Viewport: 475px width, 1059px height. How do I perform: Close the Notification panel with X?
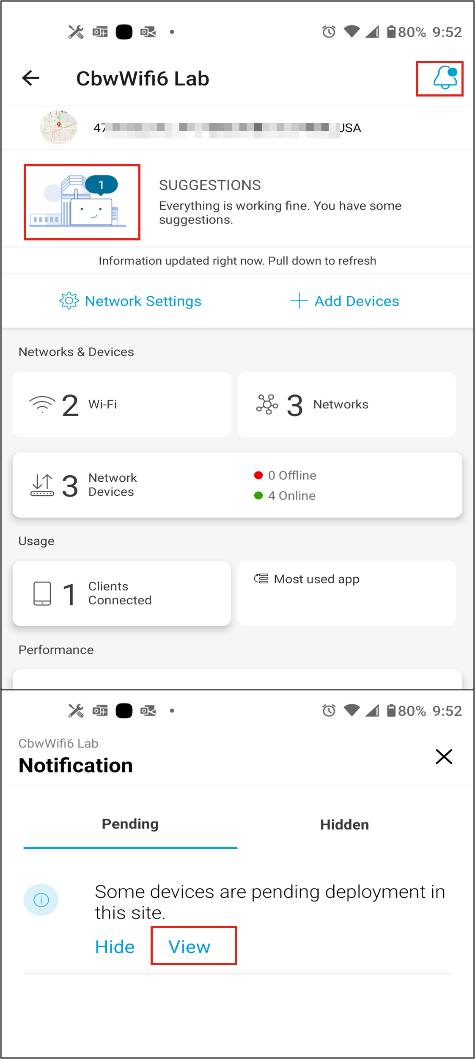[444, 757]
